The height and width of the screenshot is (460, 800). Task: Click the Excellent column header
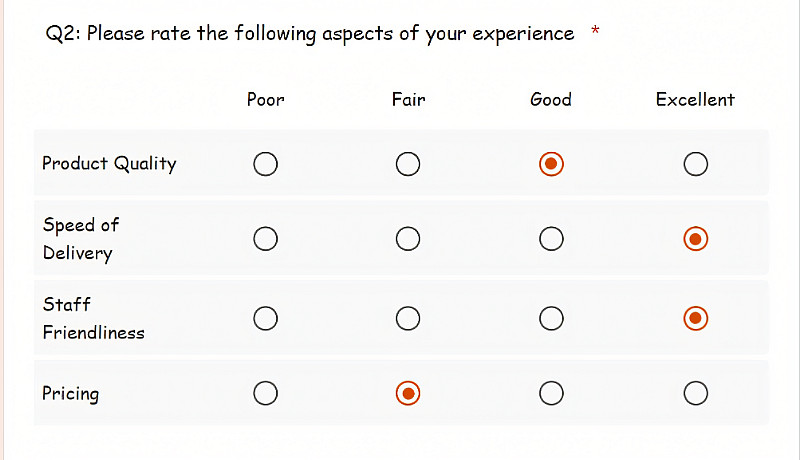(x=695, y=99)
